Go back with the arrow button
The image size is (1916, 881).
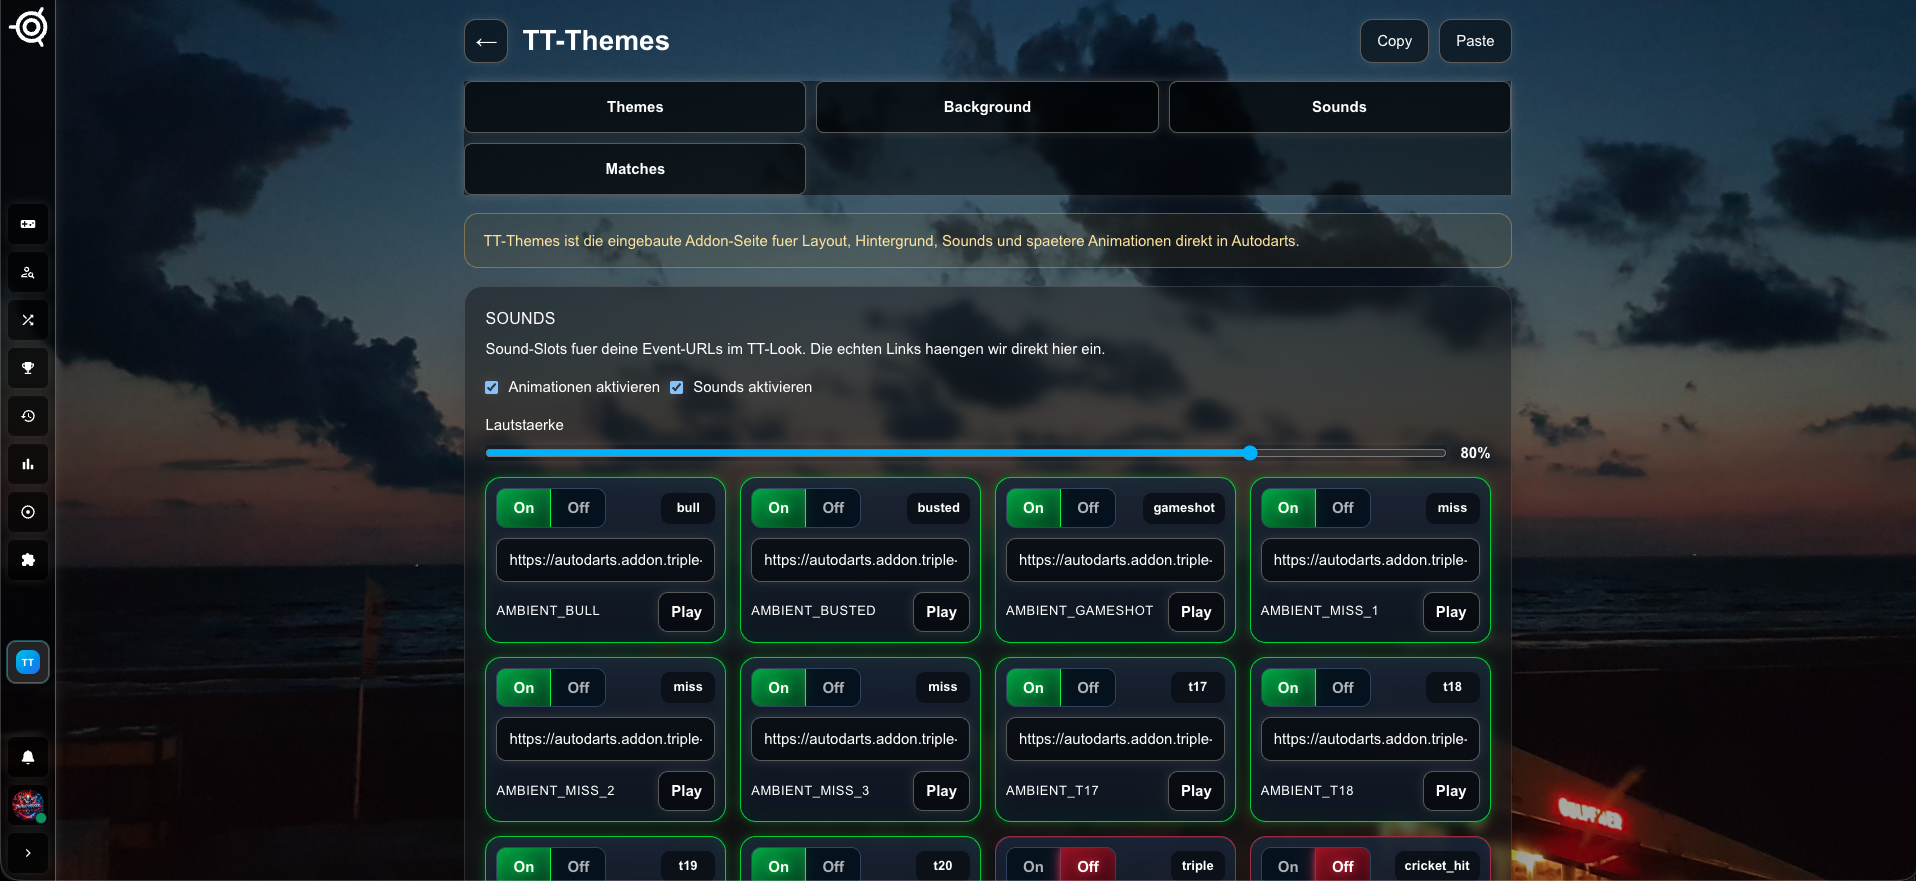pyautogui.click(x=486, y=41)
